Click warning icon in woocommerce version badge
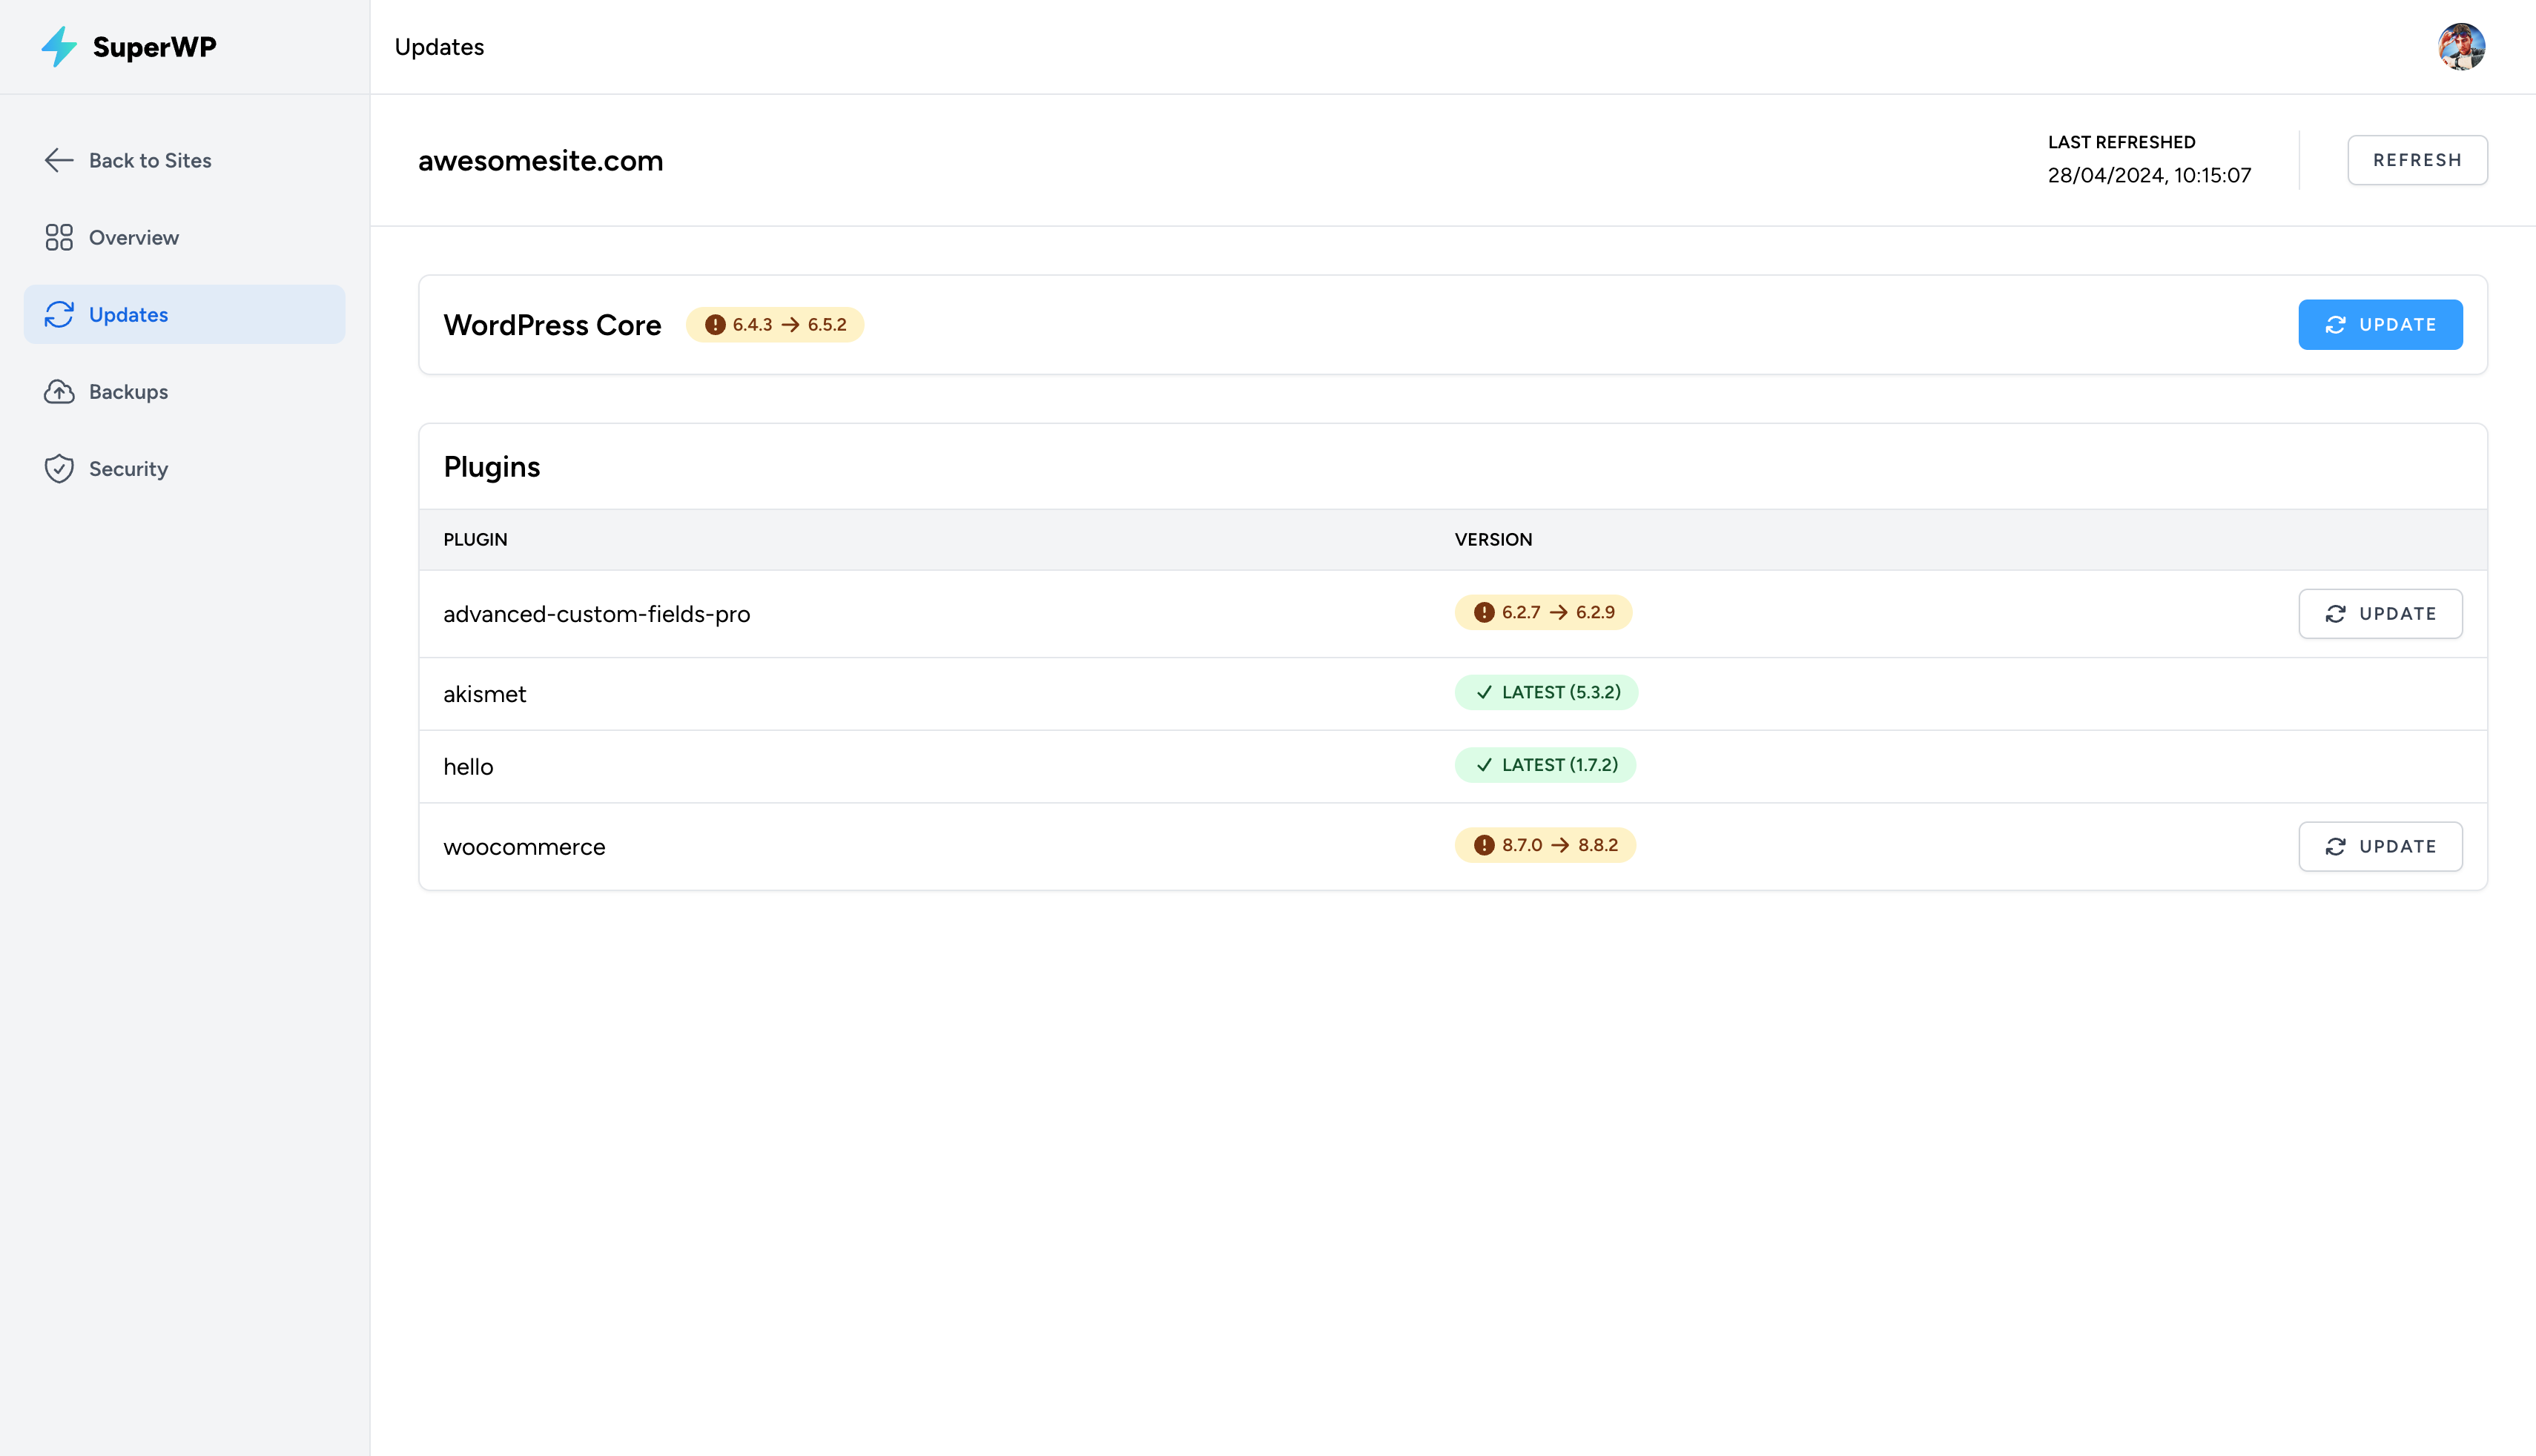The image size is (2536, 1456). click(x=1484, y=845)
